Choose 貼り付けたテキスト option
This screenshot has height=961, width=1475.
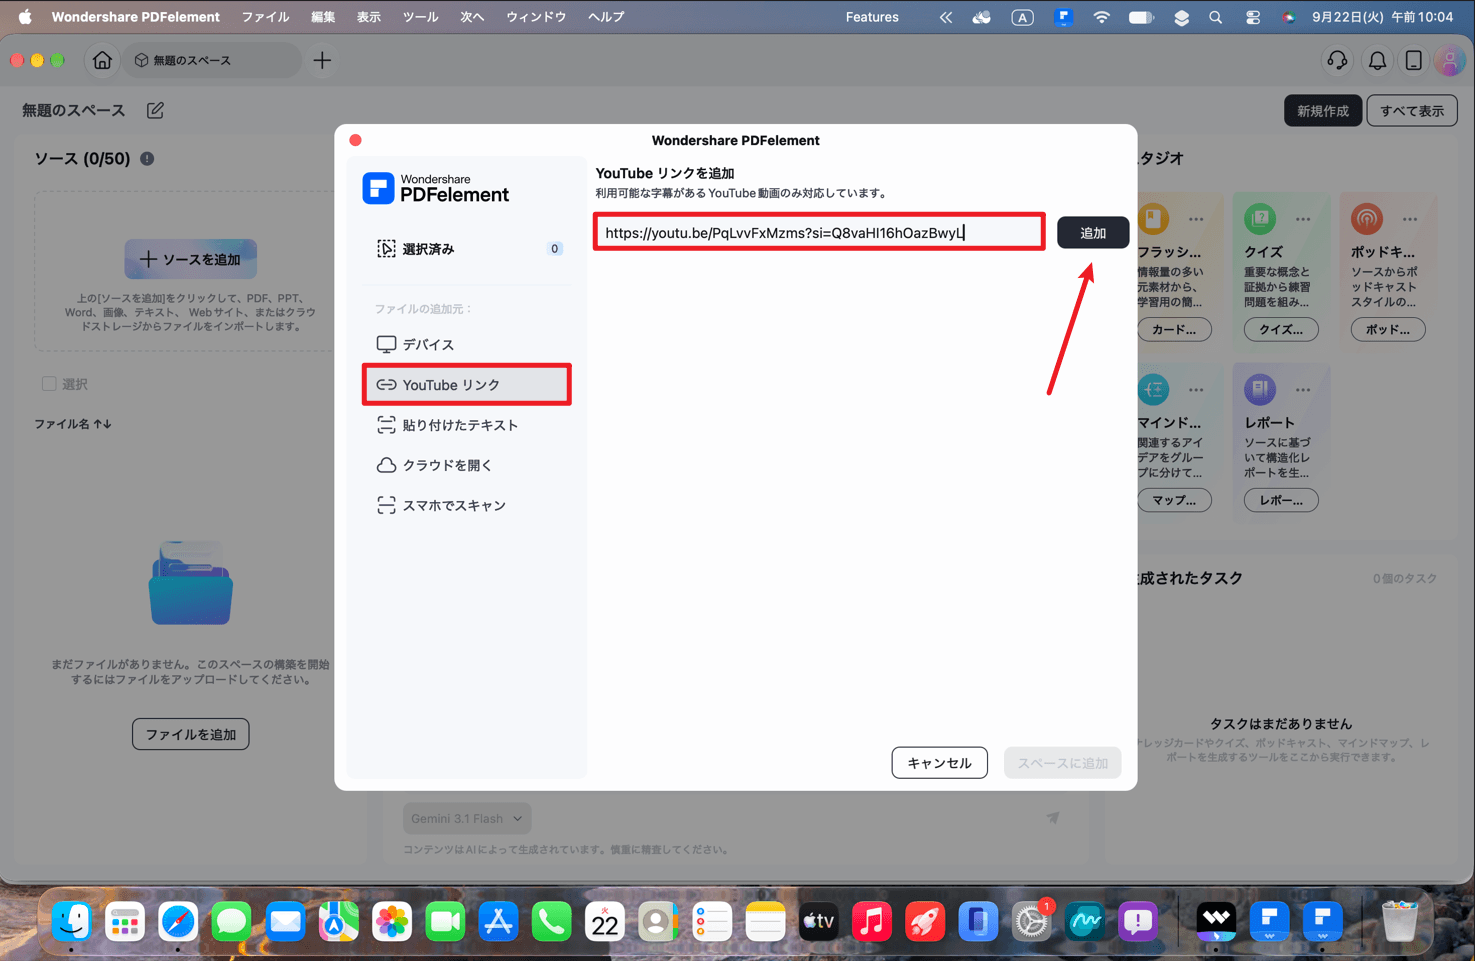(467, 425)
